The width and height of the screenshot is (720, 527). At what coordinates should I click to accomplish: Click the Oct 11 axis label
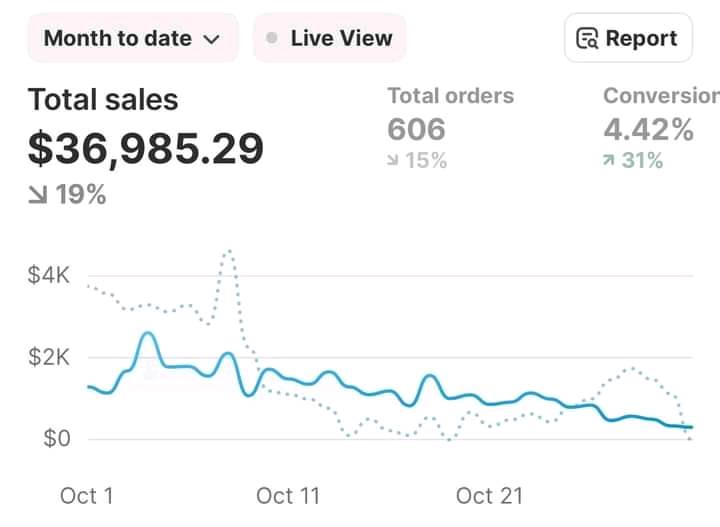[x=288, y=496]
